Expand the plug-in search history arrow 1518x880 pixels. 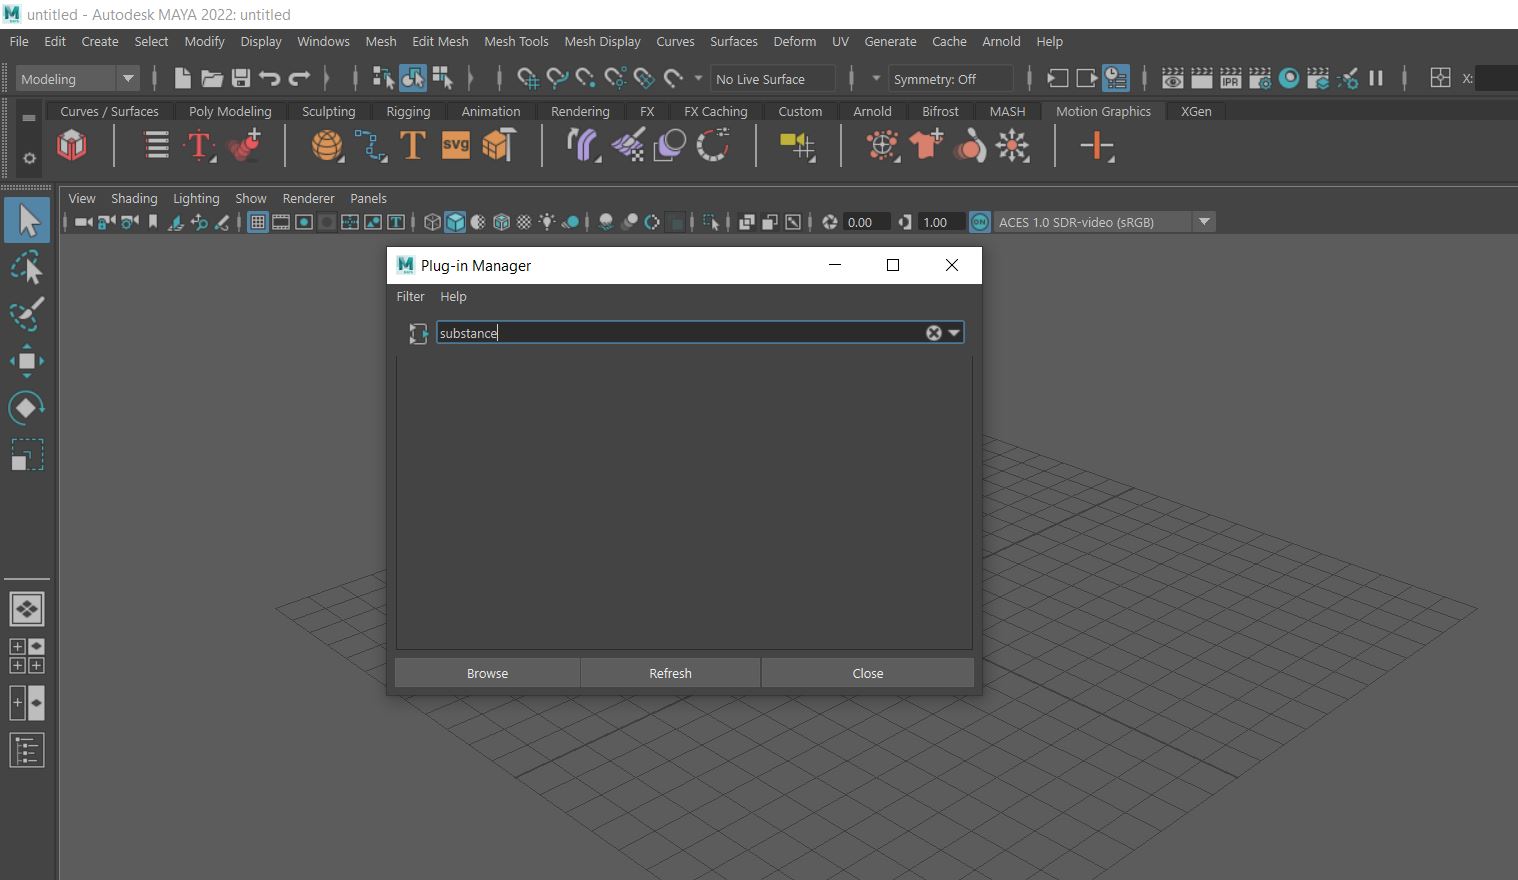[954, 333]
